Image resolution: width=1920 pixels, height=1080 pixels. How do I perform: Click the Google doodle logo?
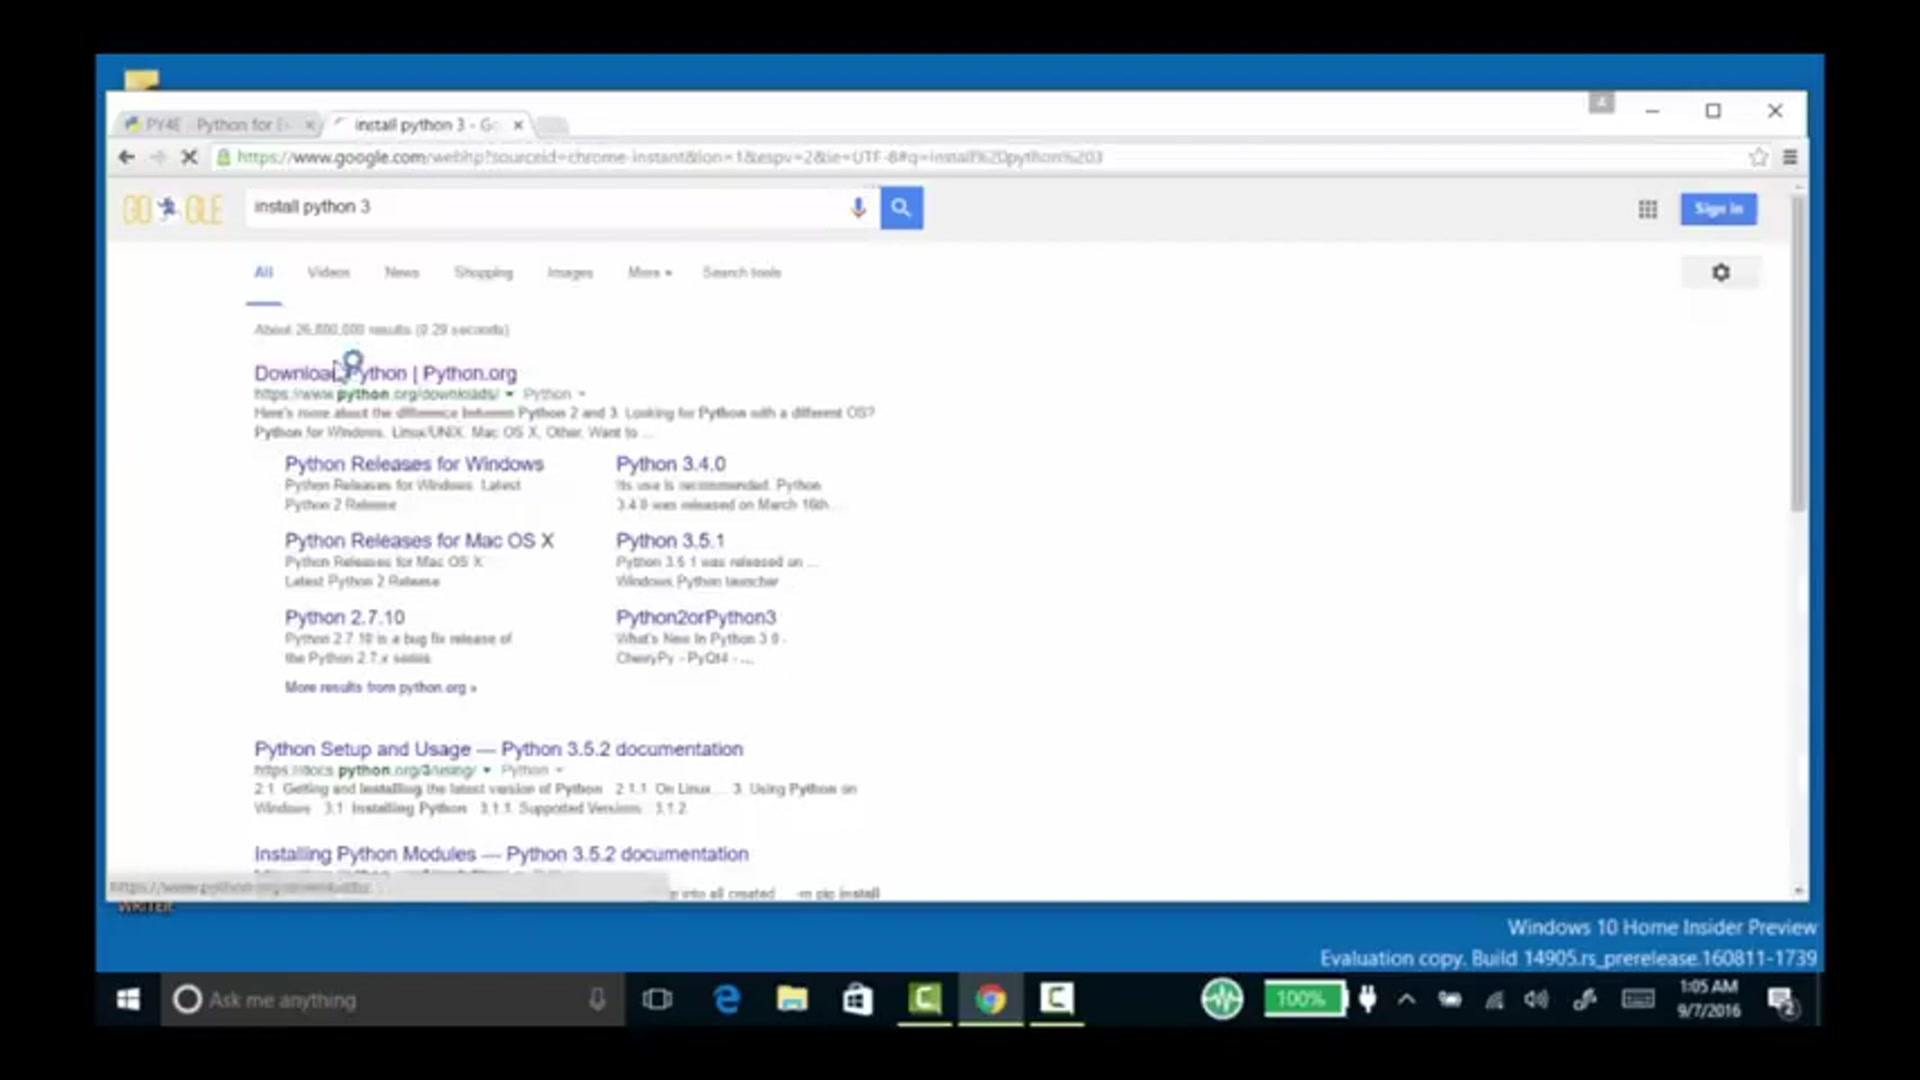[x=172, y=209]
